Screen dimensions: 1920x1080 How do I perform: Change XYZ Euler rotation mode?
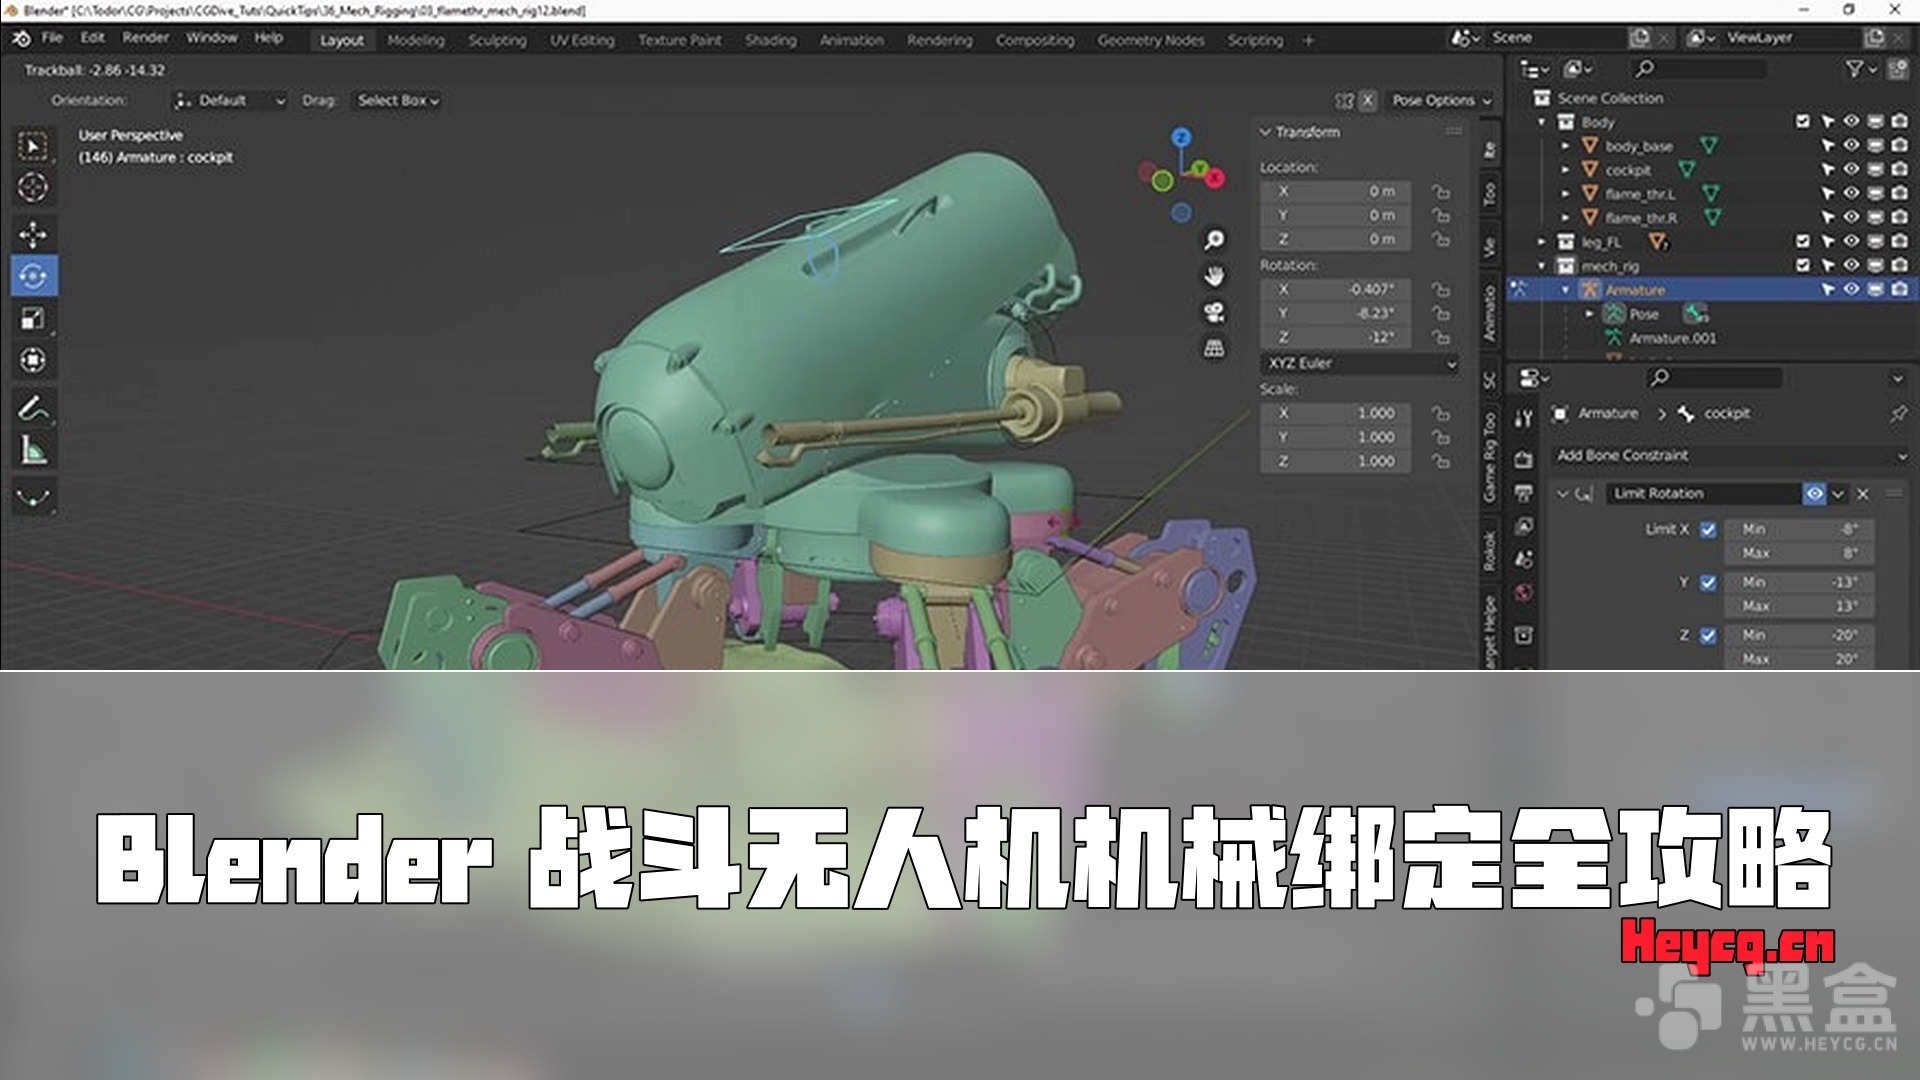tap(1361, 364)
